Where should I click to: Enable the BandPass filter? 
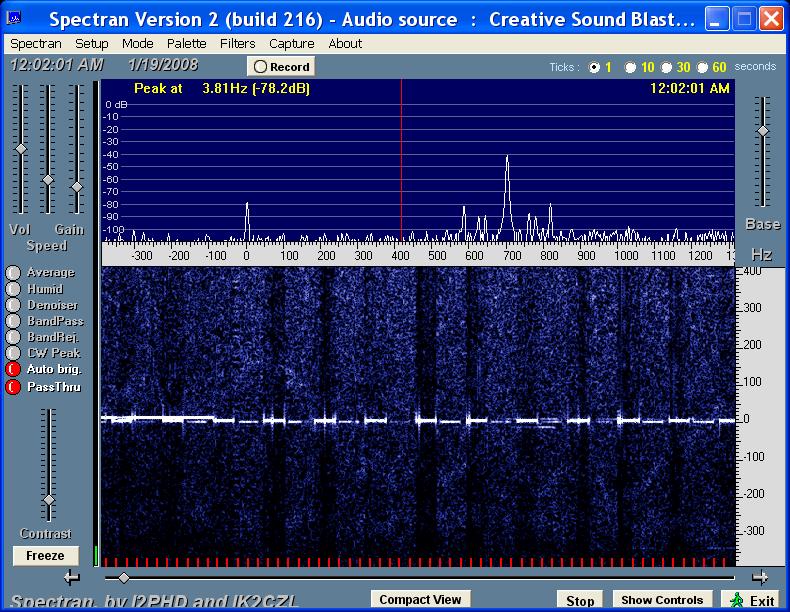click(x=13, y=321)
